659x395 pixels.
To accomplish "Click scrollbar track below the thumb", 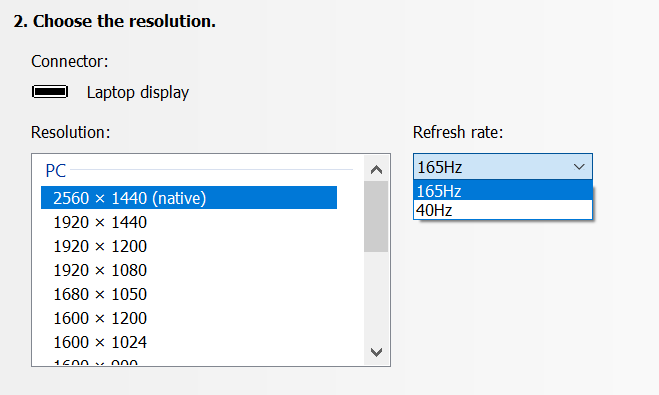I will [x=376, y=296].
